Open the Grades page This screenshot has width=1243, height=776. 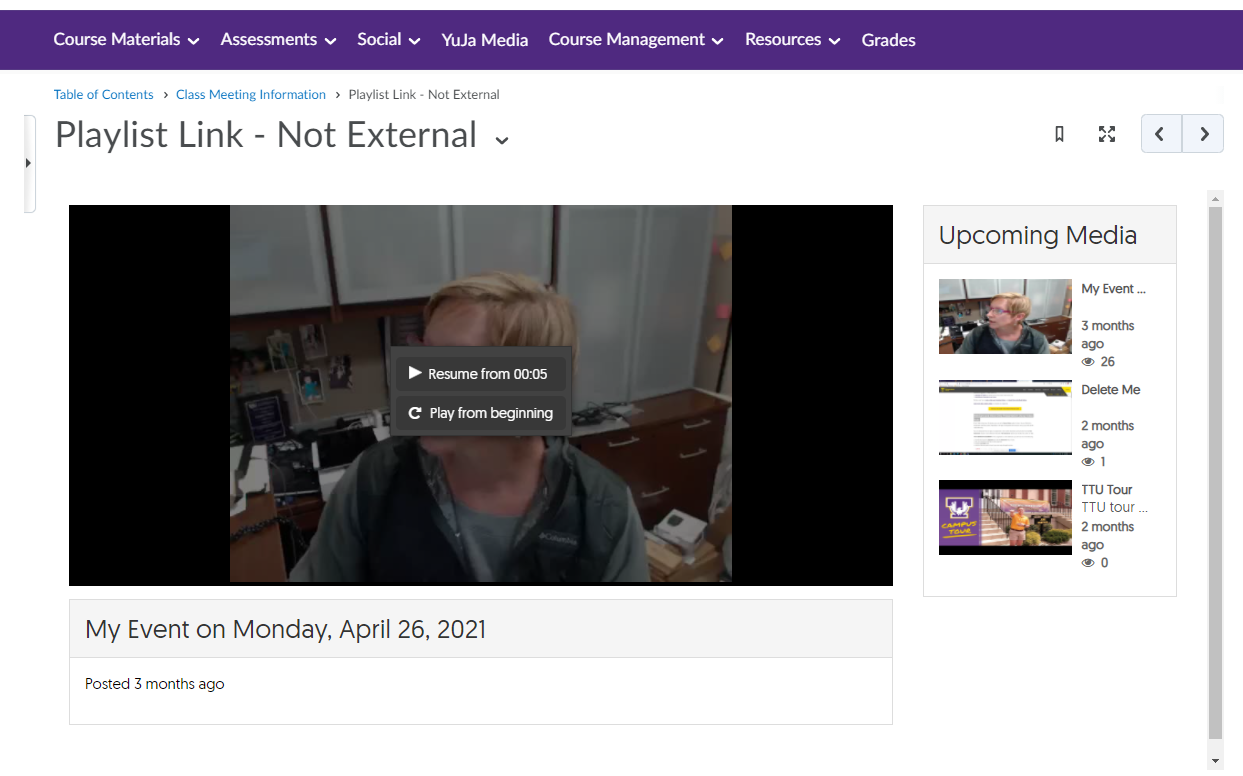pyautogui.click(x=888, y=40)
